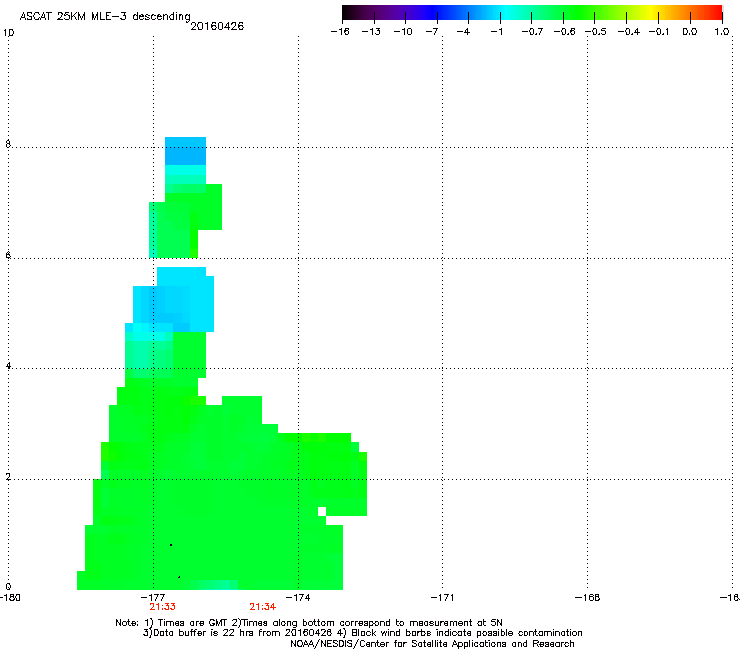
Task: Click the longitude label -171
Action: [442, 598]
